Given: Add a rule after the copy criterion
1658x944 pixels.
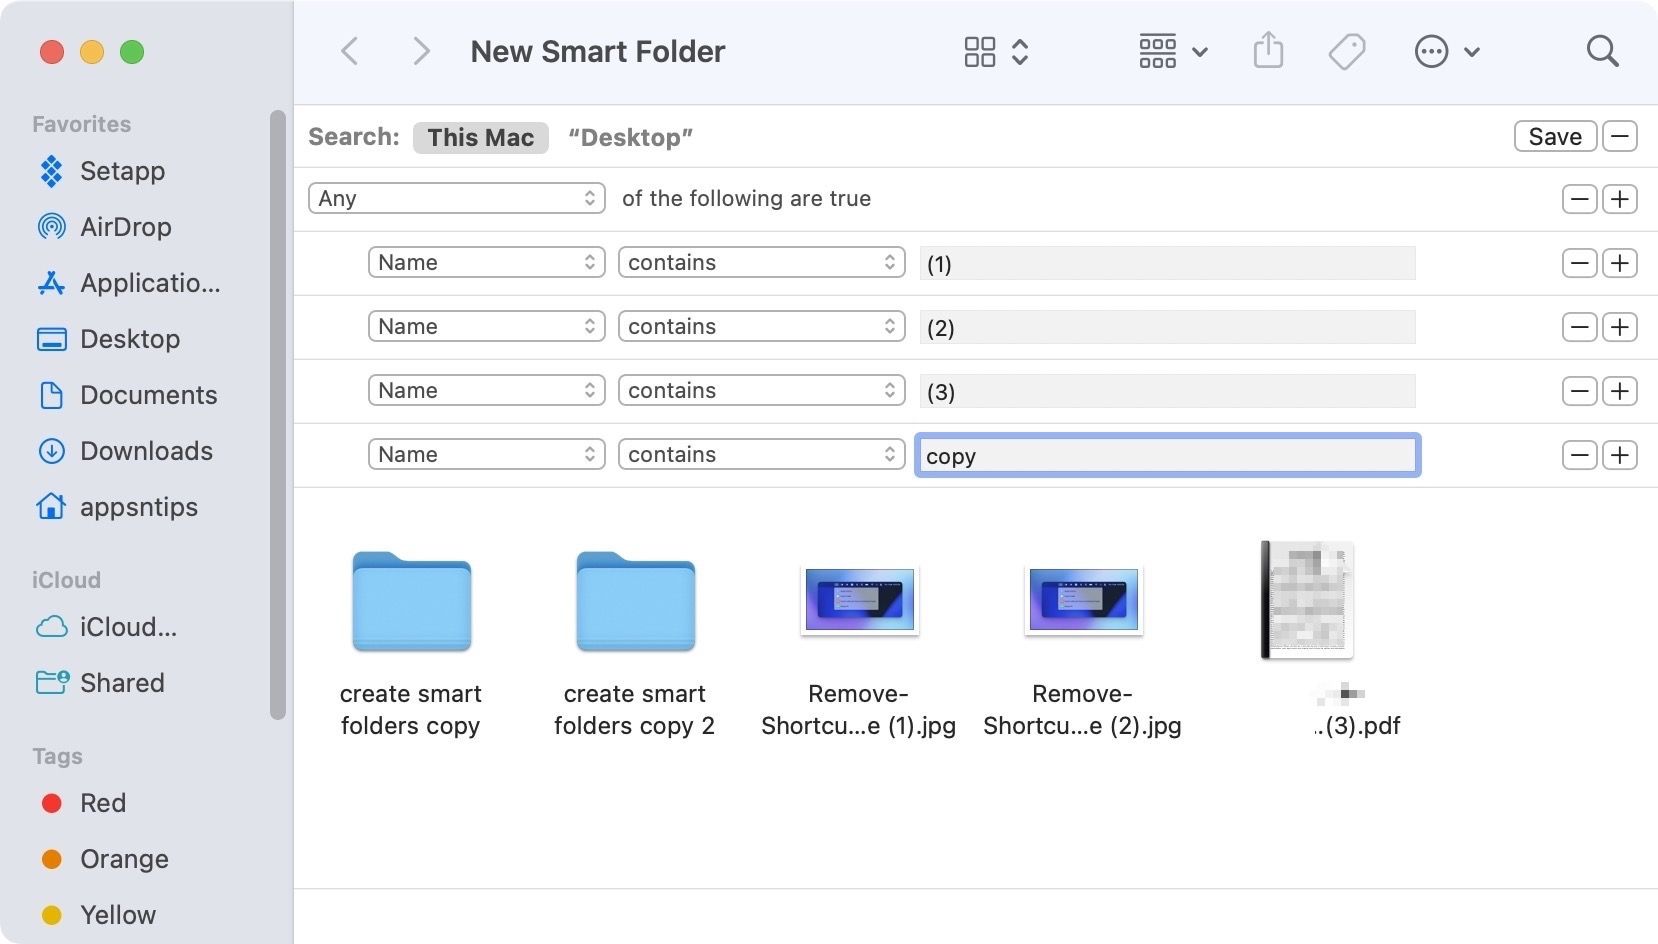Looking at the screenshot, I should [x=1619, y=455].
